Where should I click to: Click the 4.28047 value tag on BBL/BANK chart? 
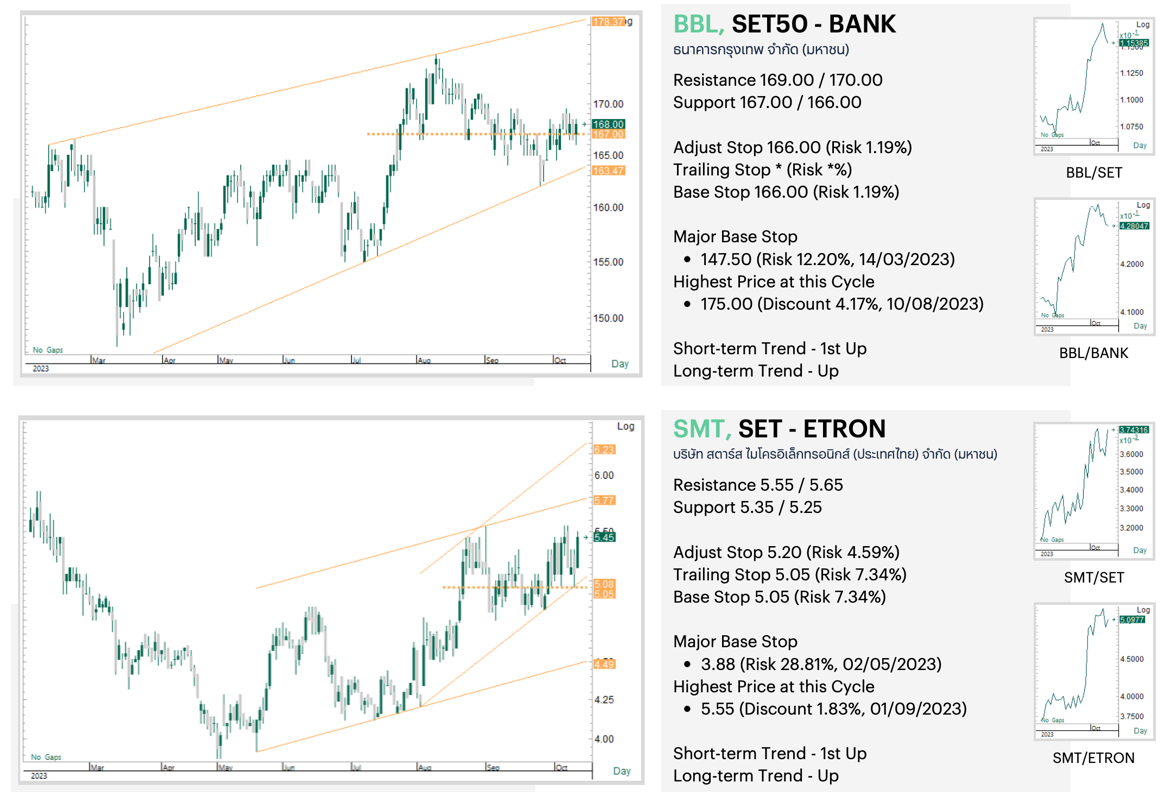[x=1133, y=225]
